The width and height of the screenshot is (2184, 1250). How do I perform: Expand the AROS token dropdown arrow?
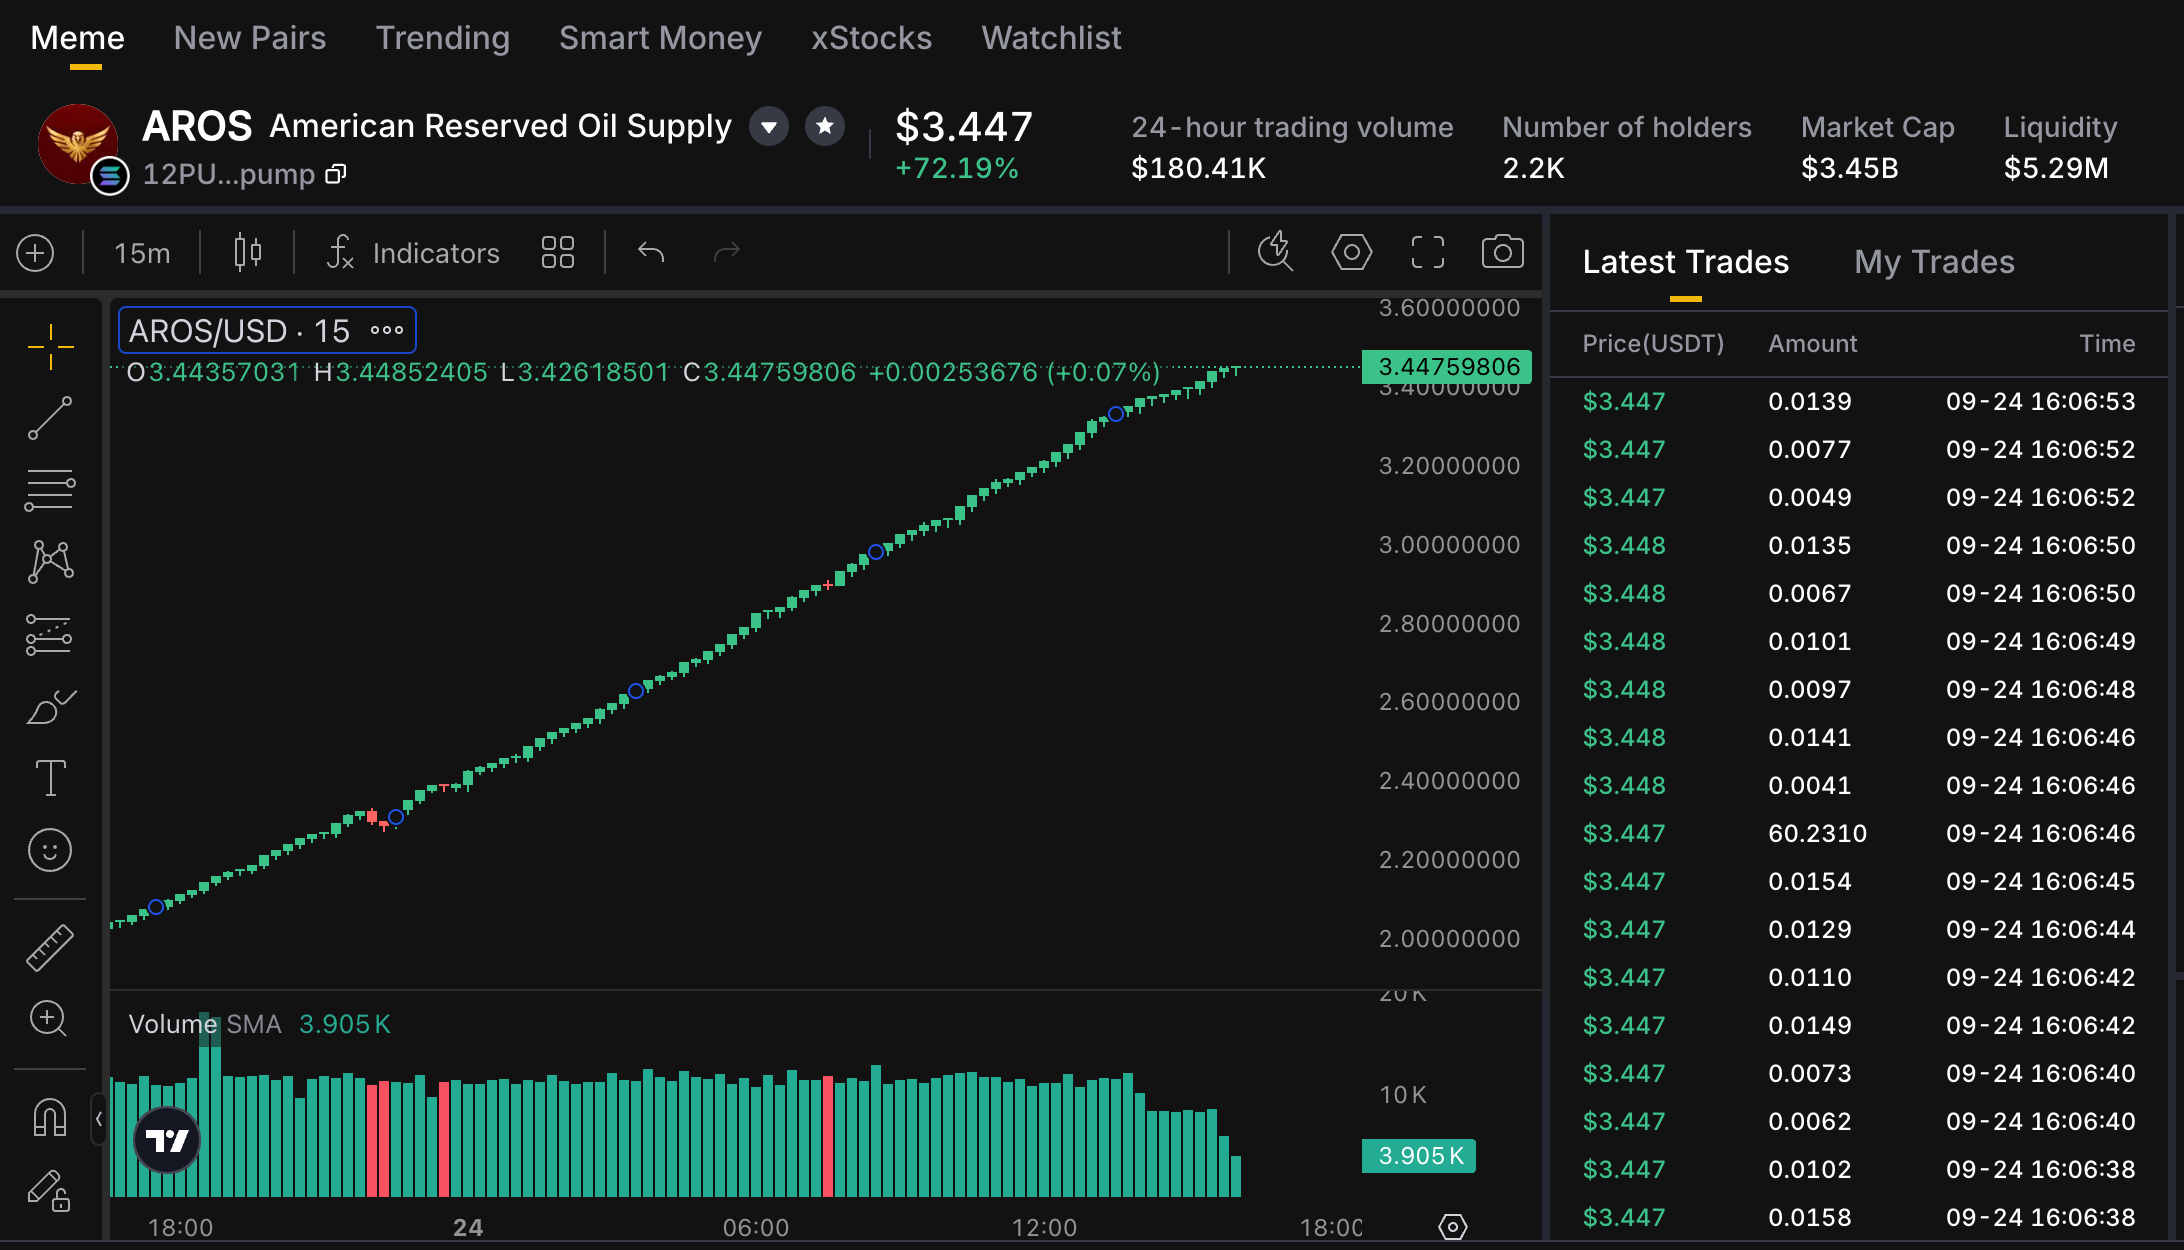pos(769,127)
